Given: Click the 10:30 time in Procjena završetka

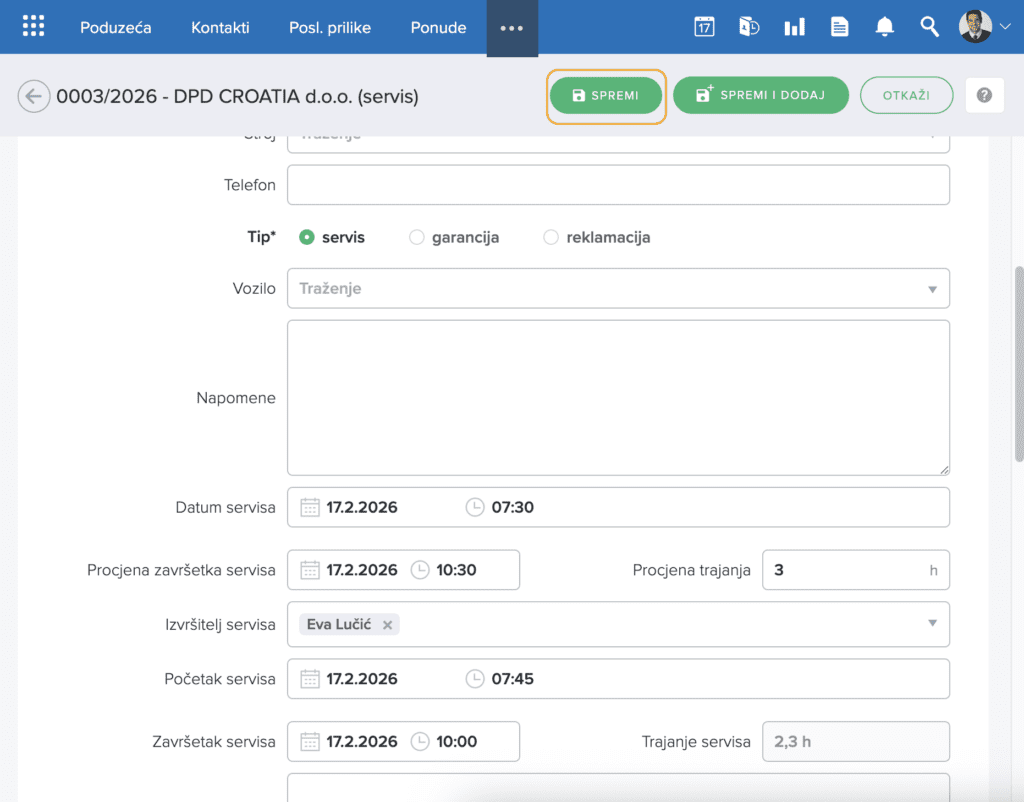Looking at the screenshot, I should (456, 570).
